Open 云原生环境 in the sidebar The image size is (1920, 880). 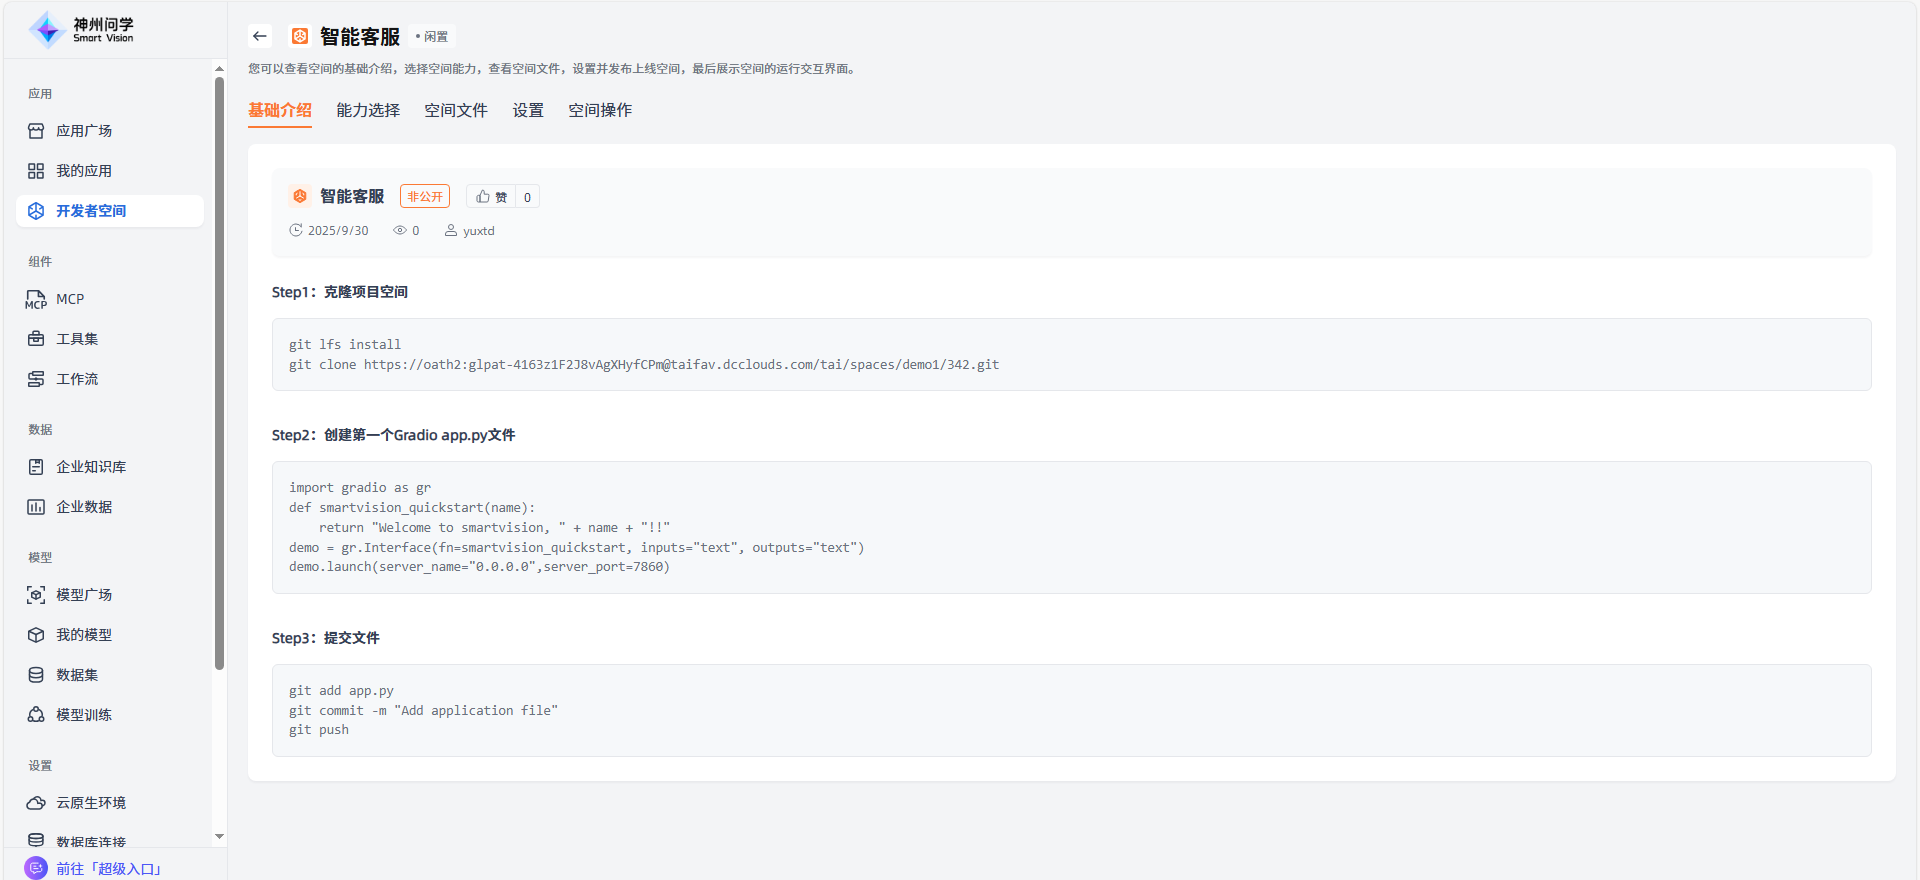coord(91,803)
